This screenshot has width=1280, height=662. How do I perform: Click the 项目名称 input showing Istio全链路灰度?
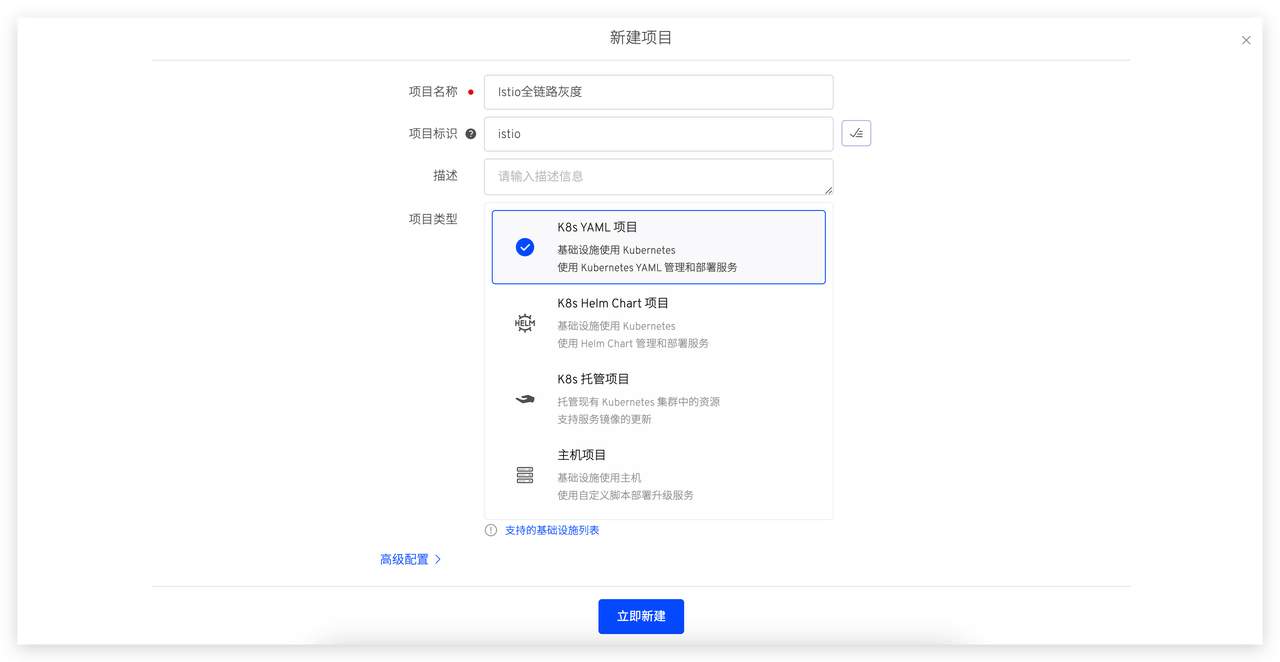coord(658,91)
